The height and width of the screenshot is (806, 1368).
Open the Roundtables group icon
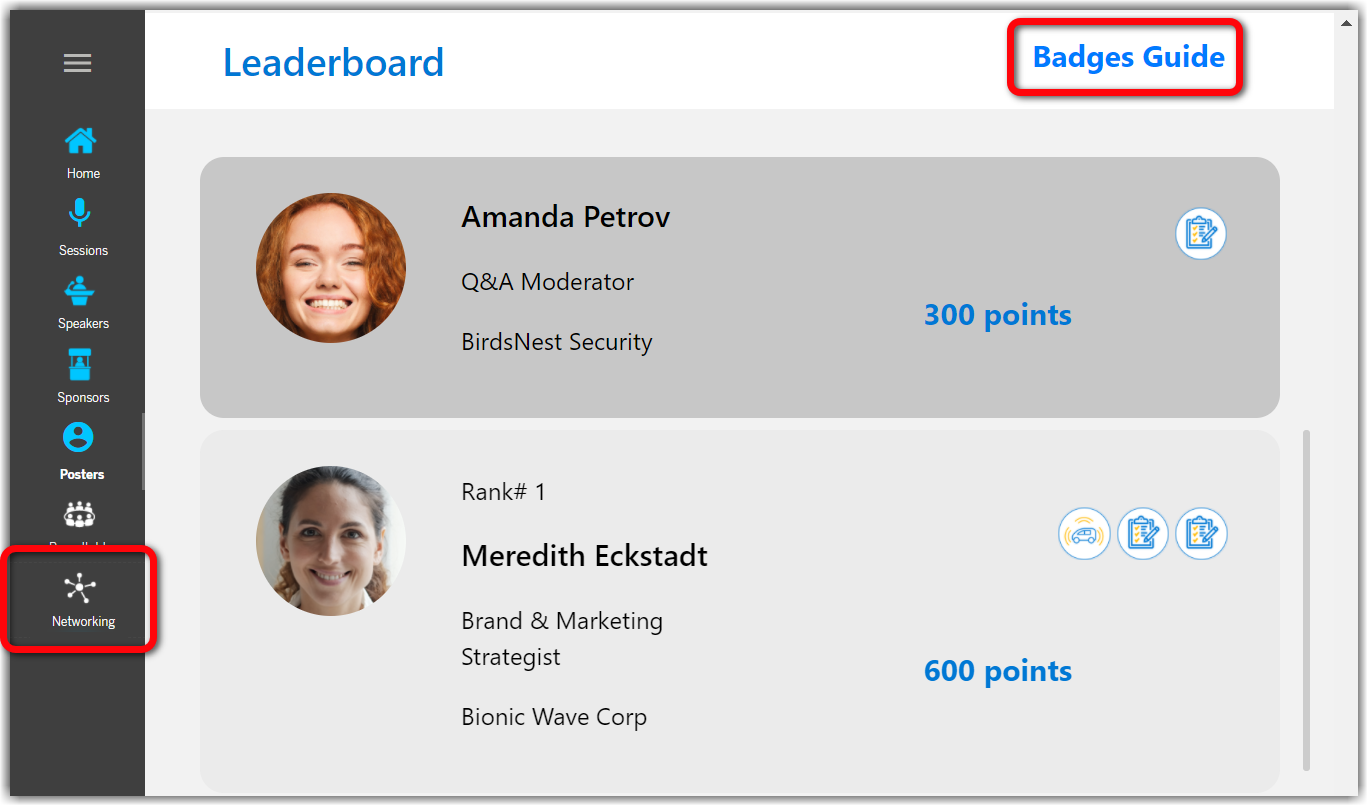[79, 514]
